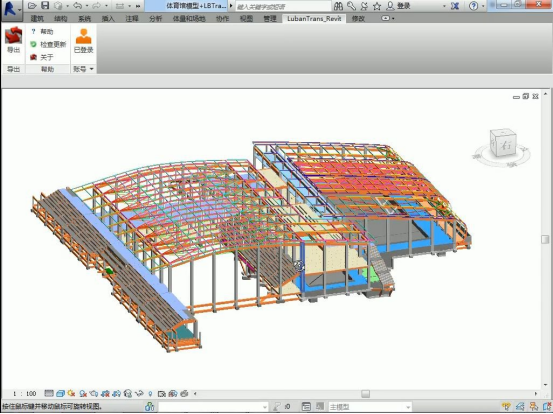553x414 pixels.
Task: Expand quick access toolbar overflow chevron
Action: click(x=138, y=6)
